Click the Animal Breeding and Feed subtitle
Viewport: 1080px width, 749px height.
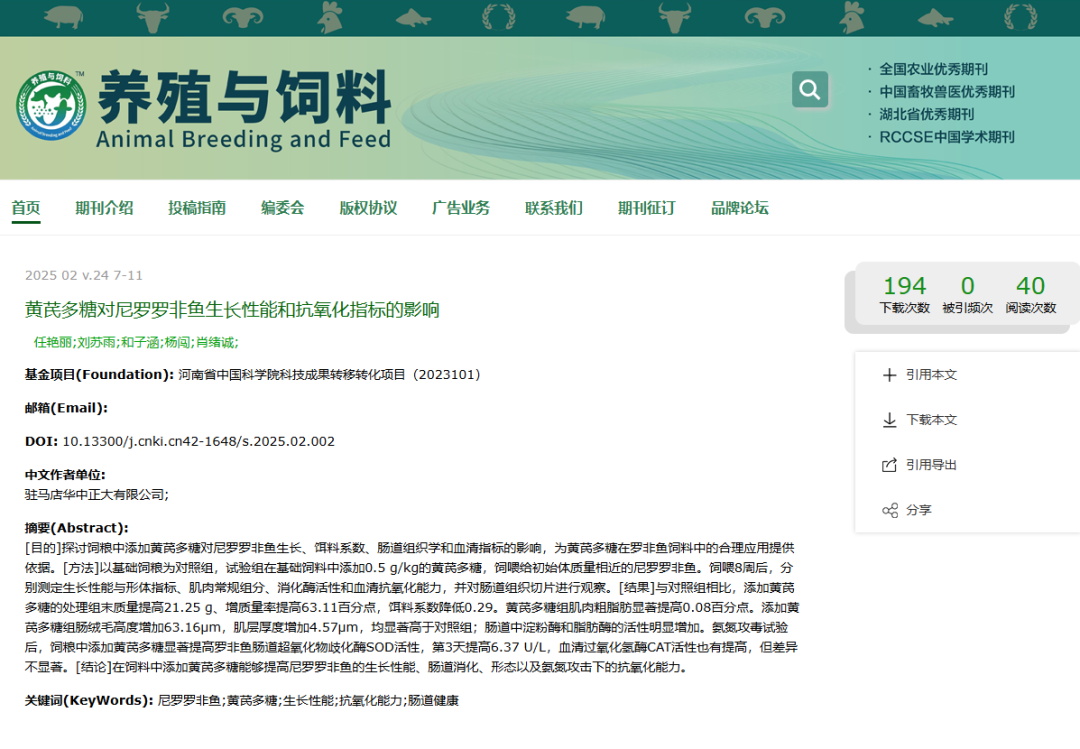click(x=244, y=140)
